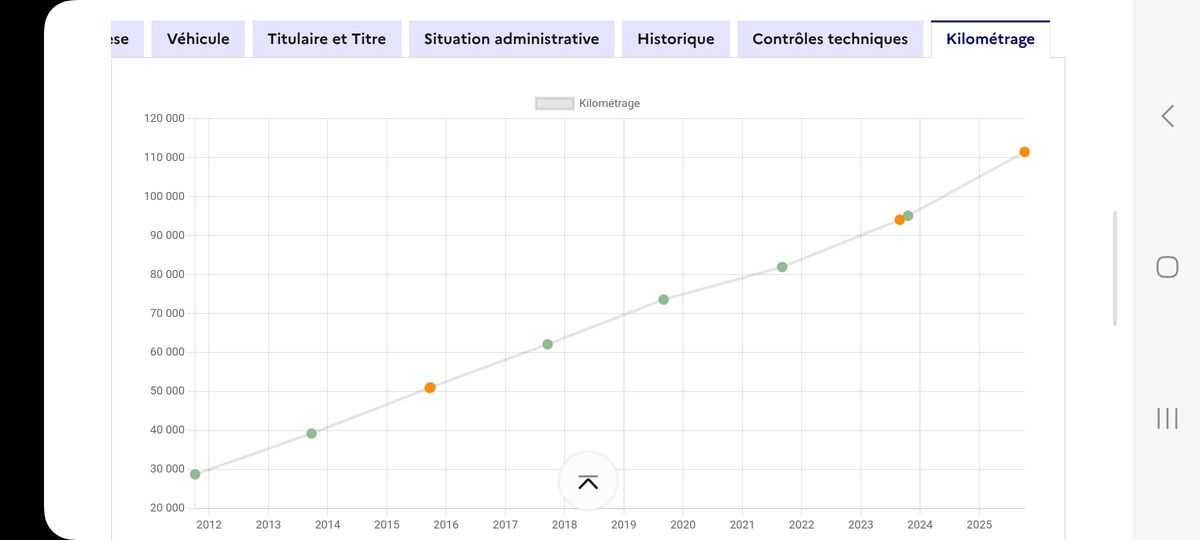The width and height of the screenshot is (1200, 540).
Task: Switch to the Véhicule tab
Action: click(x=198, y=39)
